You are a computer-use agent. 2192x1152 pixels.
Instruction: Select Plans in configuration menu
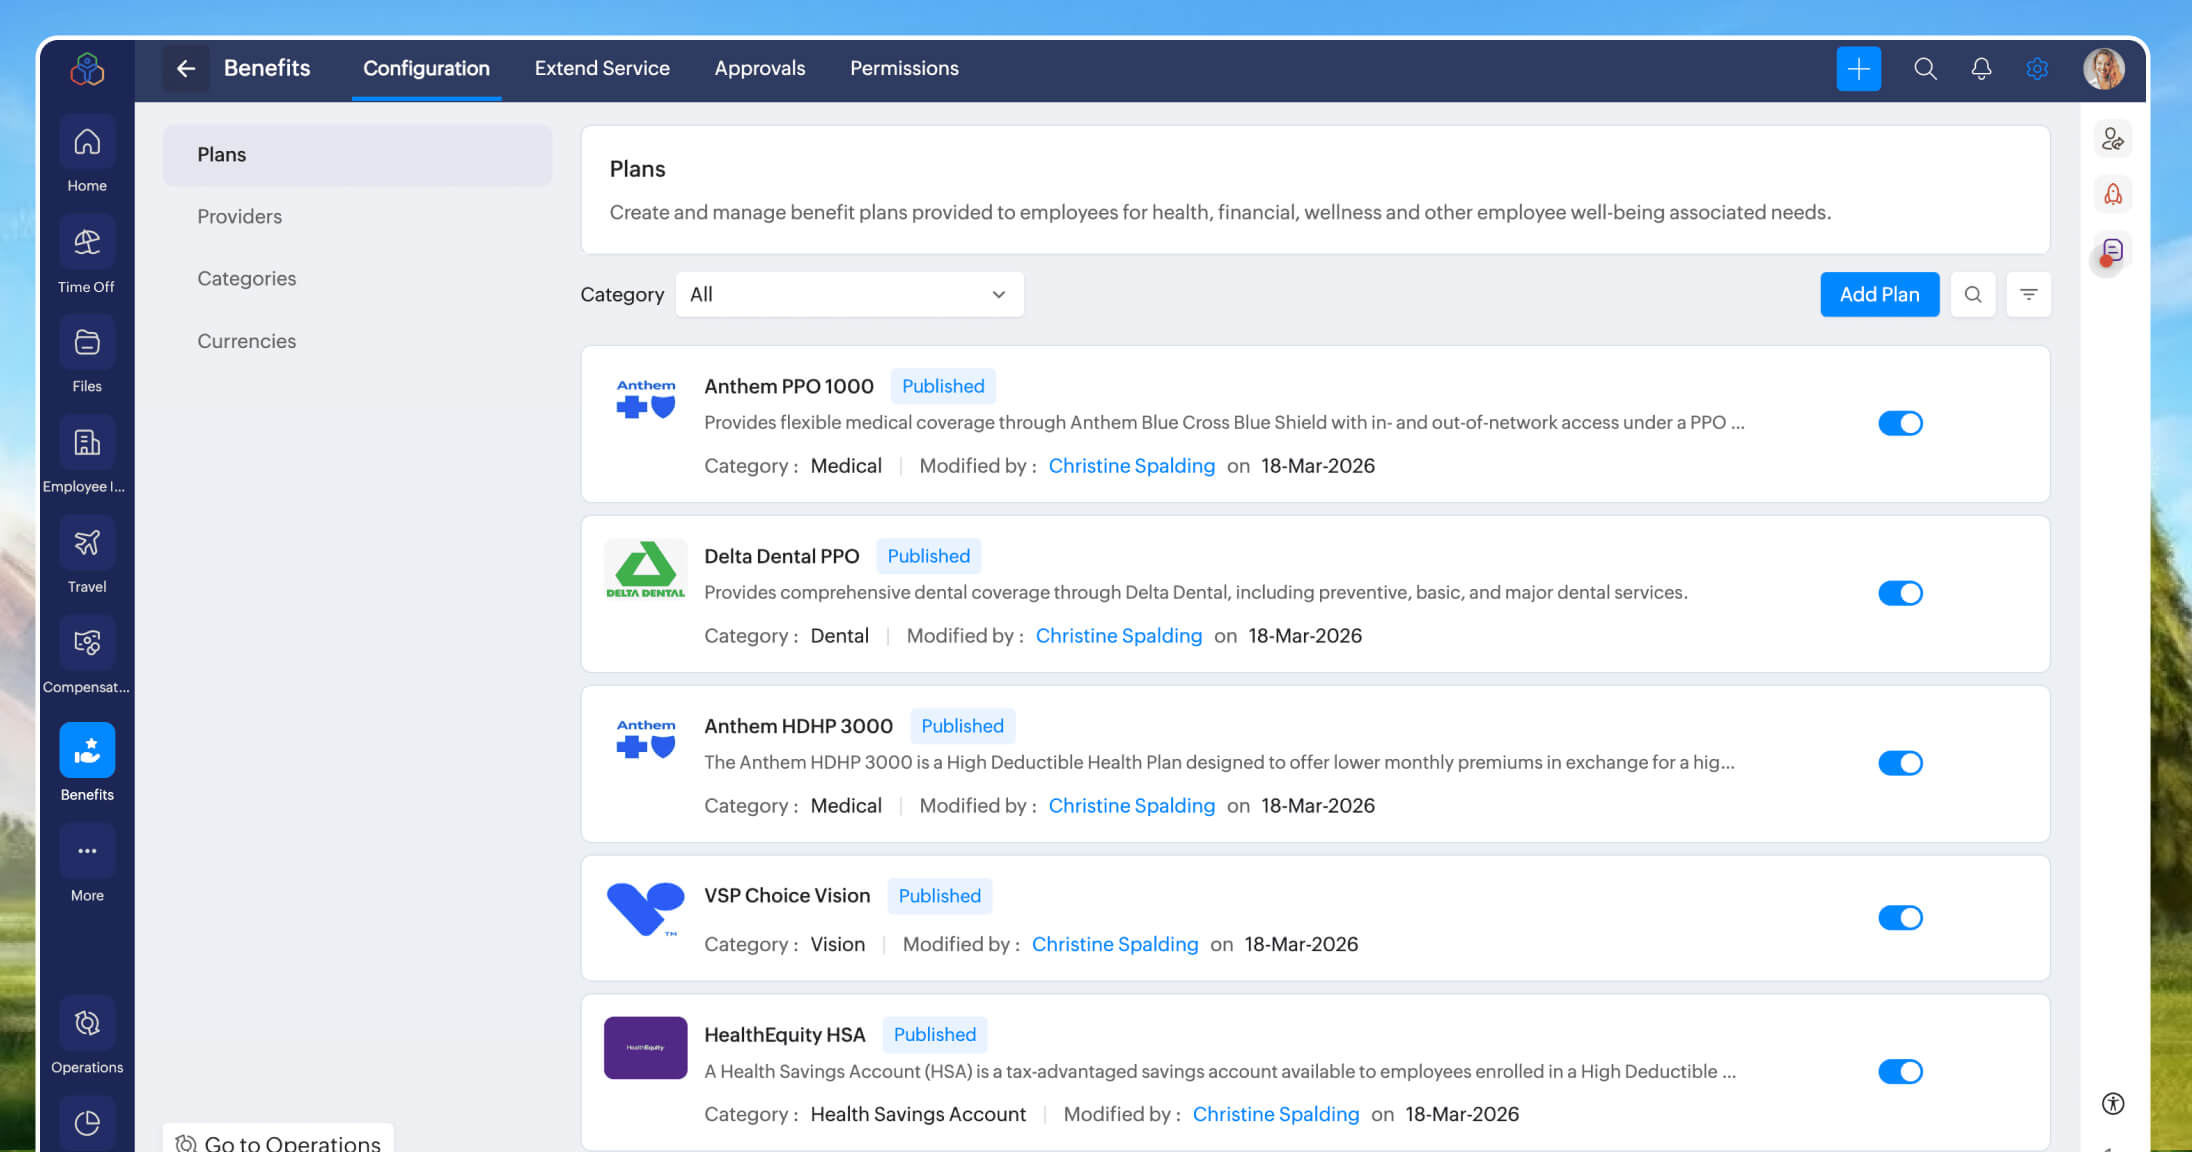(357, 155)
